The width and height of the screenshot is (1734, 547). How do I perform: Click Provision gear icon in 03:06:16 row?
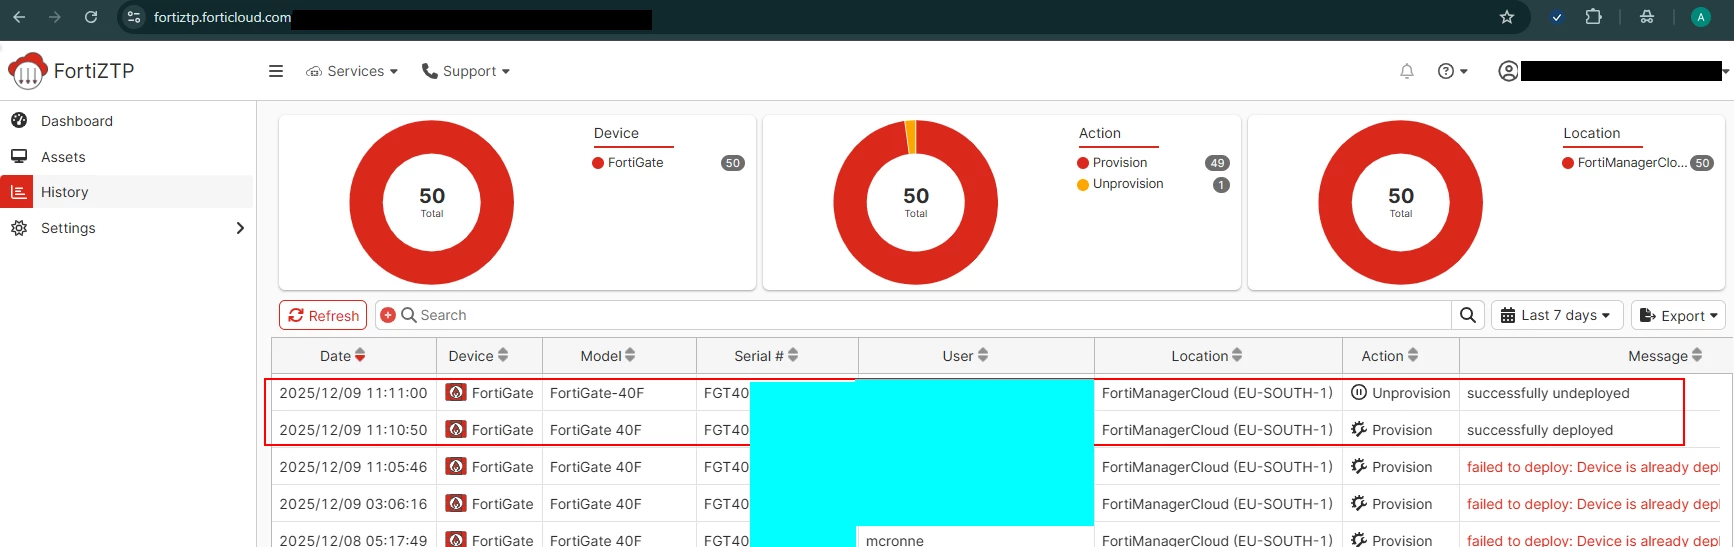click(1359, 504)
